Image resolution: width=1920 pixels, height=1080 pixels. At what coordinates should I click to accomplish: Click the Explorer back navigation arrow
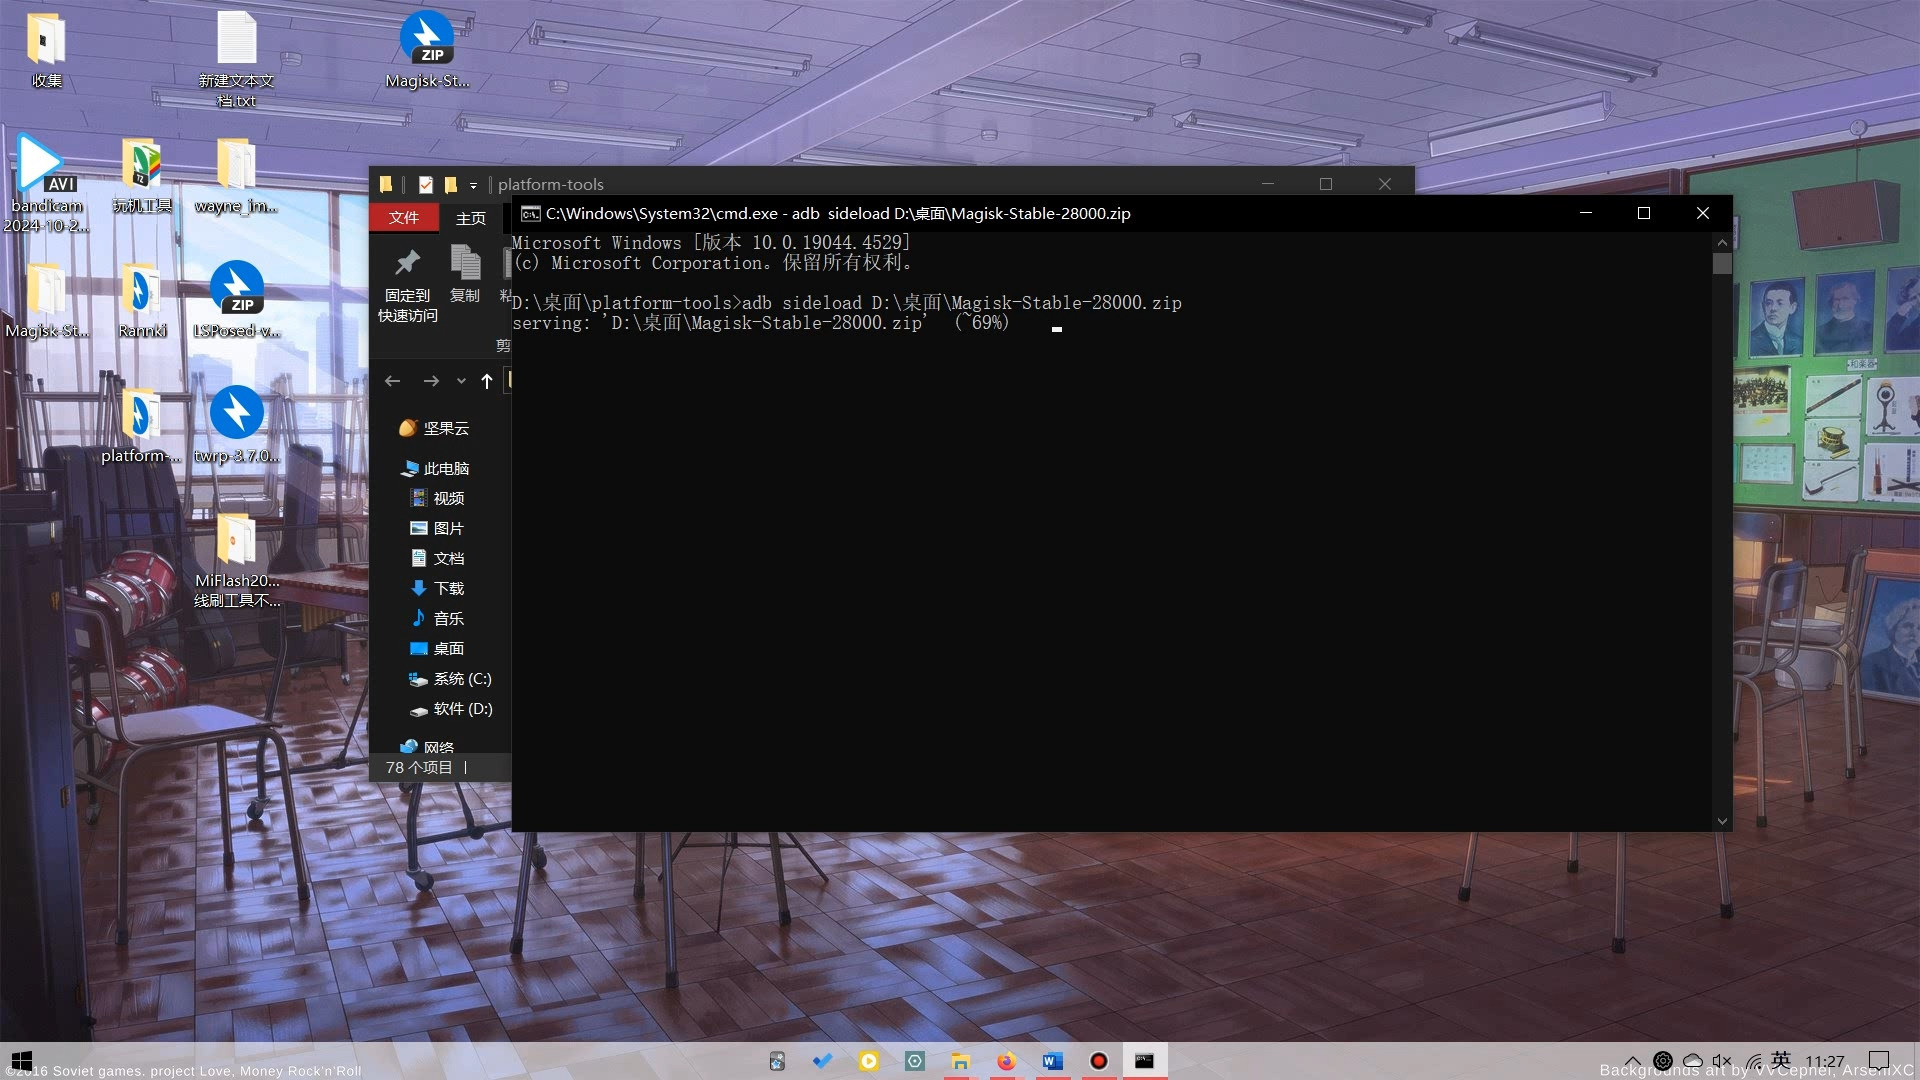tap(393, 381)
